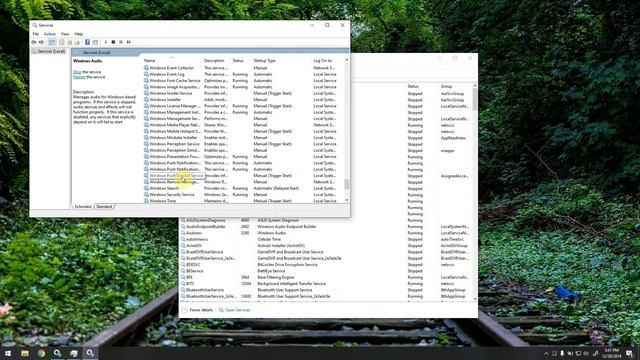Select Windows Time service row
Screen dimensions: 640x360
click(x=244, y=201)
